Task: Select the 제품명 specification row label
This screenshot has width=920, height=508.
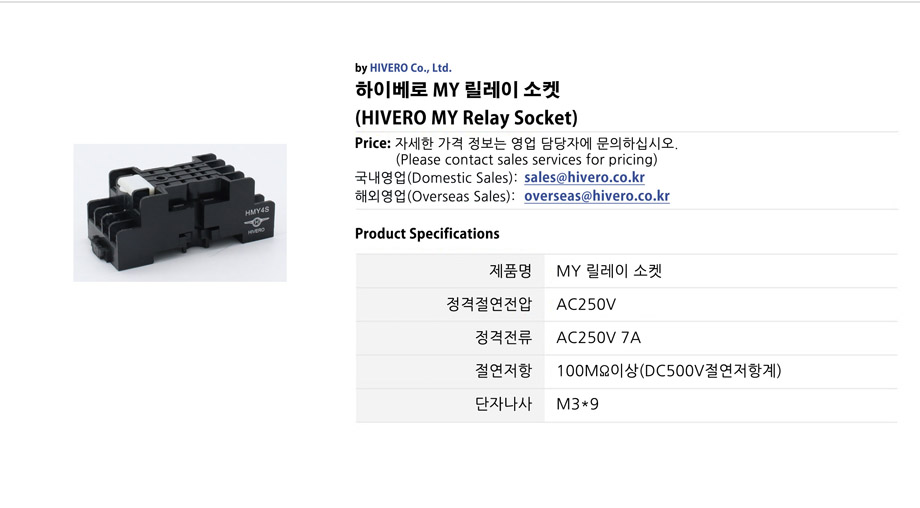Action: tap(510, 271)
